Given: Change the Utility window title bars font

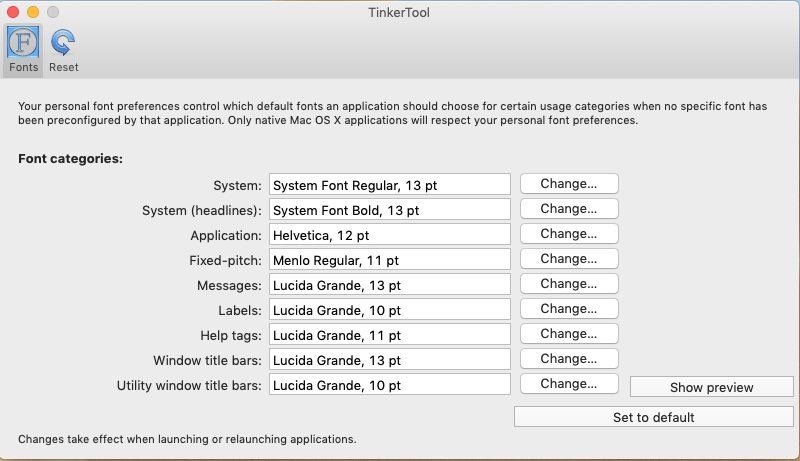Looking at the screenshot, I should pyautogui.click(x=568, y=384).
